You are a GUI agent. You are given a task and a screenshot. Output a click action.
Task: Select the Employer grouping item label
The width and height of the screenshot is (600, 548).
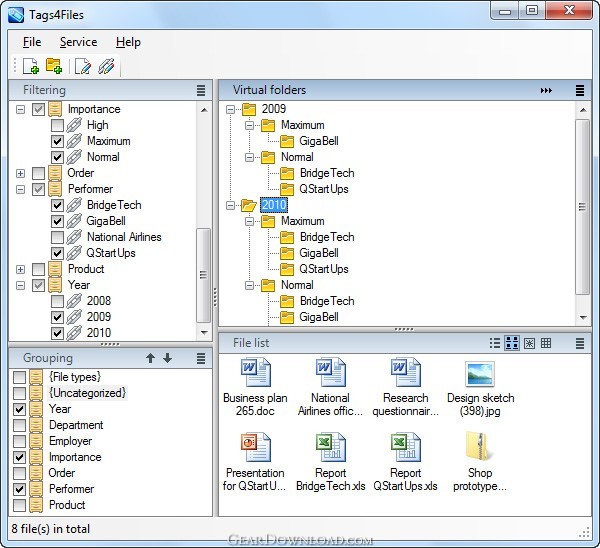tap(70, 441)
